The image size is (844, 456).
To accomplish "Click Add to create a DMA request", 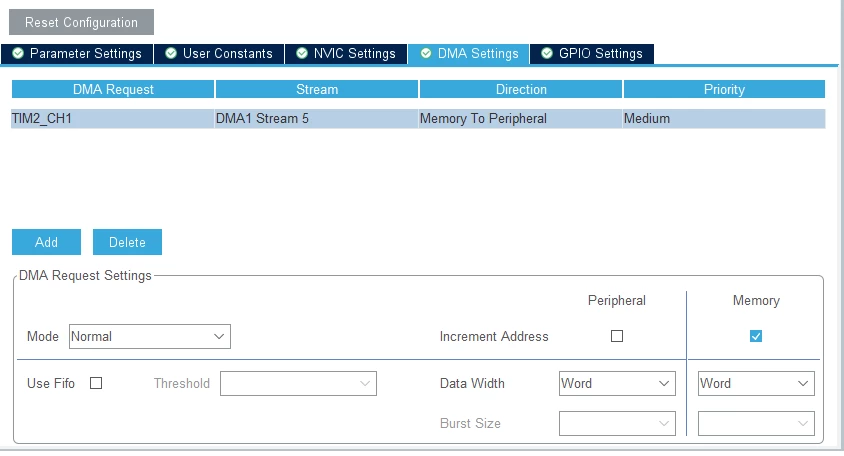I will (46, 242).
